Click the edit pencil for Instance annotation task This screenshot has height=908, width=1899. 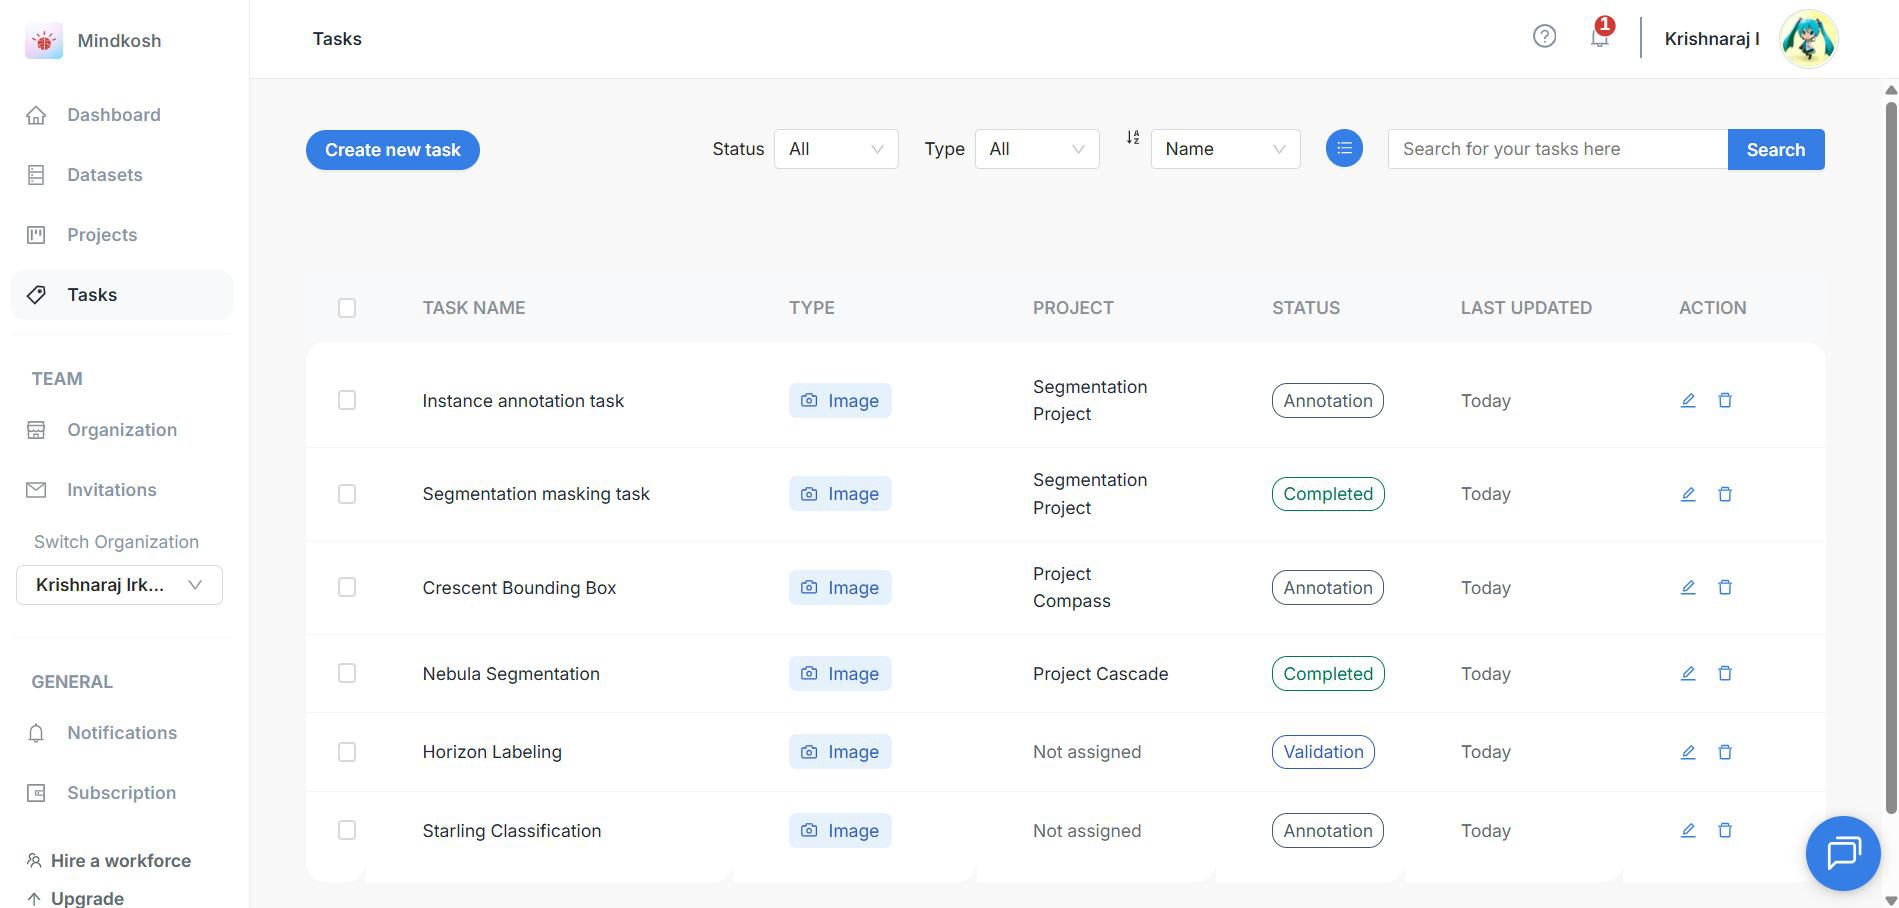(1688, 400)
